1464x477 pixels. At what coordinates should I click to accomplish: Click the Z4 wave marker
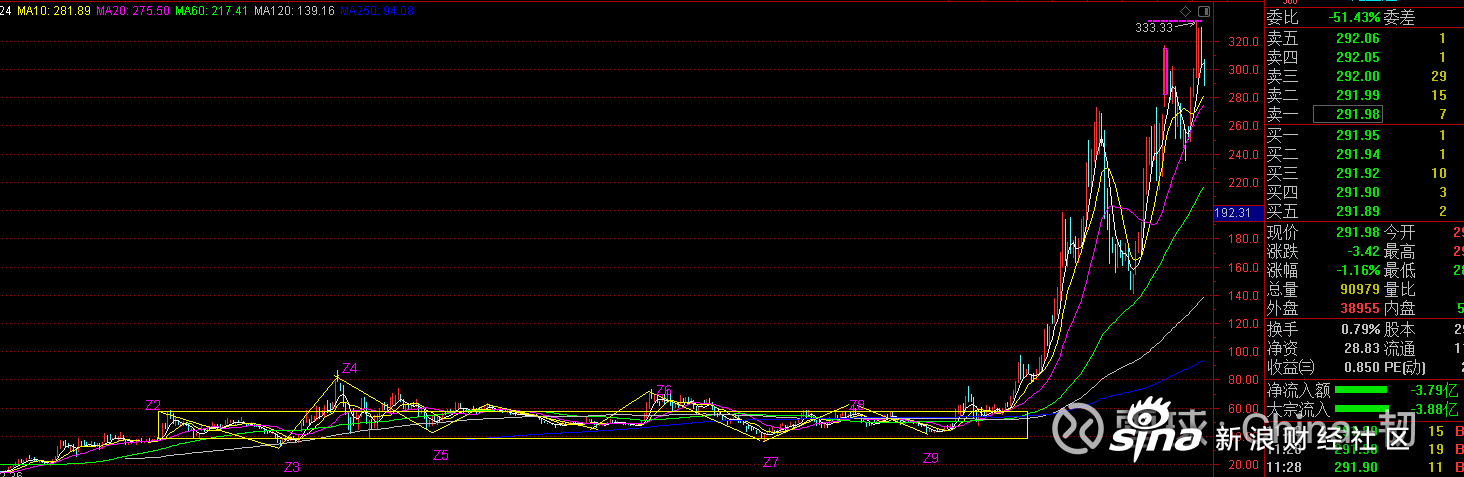click(x=349, y=367)
